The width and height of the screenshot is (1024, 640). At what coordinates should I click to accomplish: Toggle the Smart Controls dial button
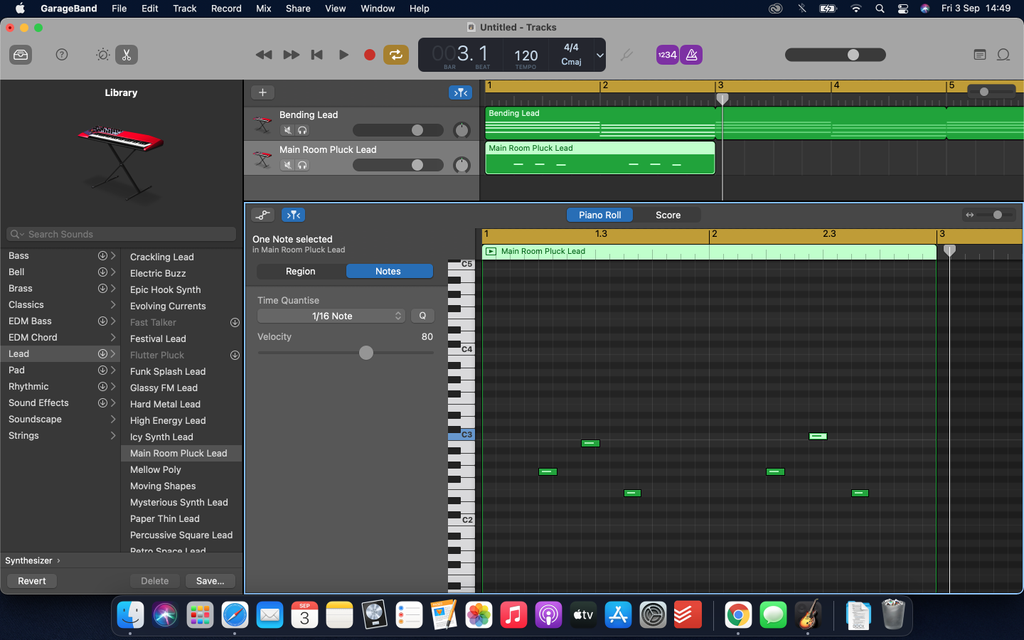[x=103, y=55]
